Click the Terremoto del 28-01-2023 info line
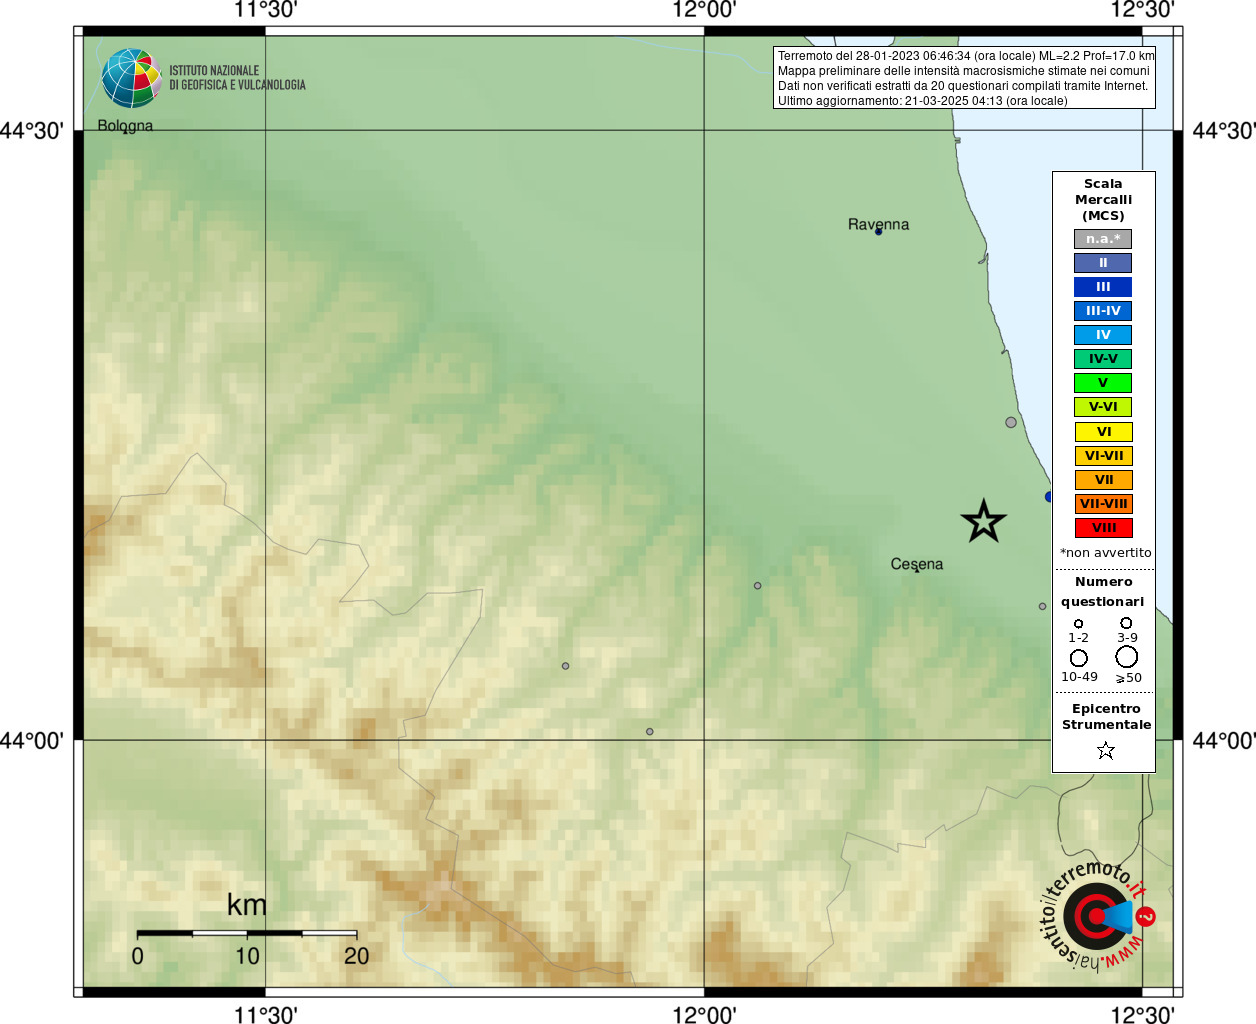This screenshot has height=1024, width=1256. pyautogui.click(x=966, y=56)
